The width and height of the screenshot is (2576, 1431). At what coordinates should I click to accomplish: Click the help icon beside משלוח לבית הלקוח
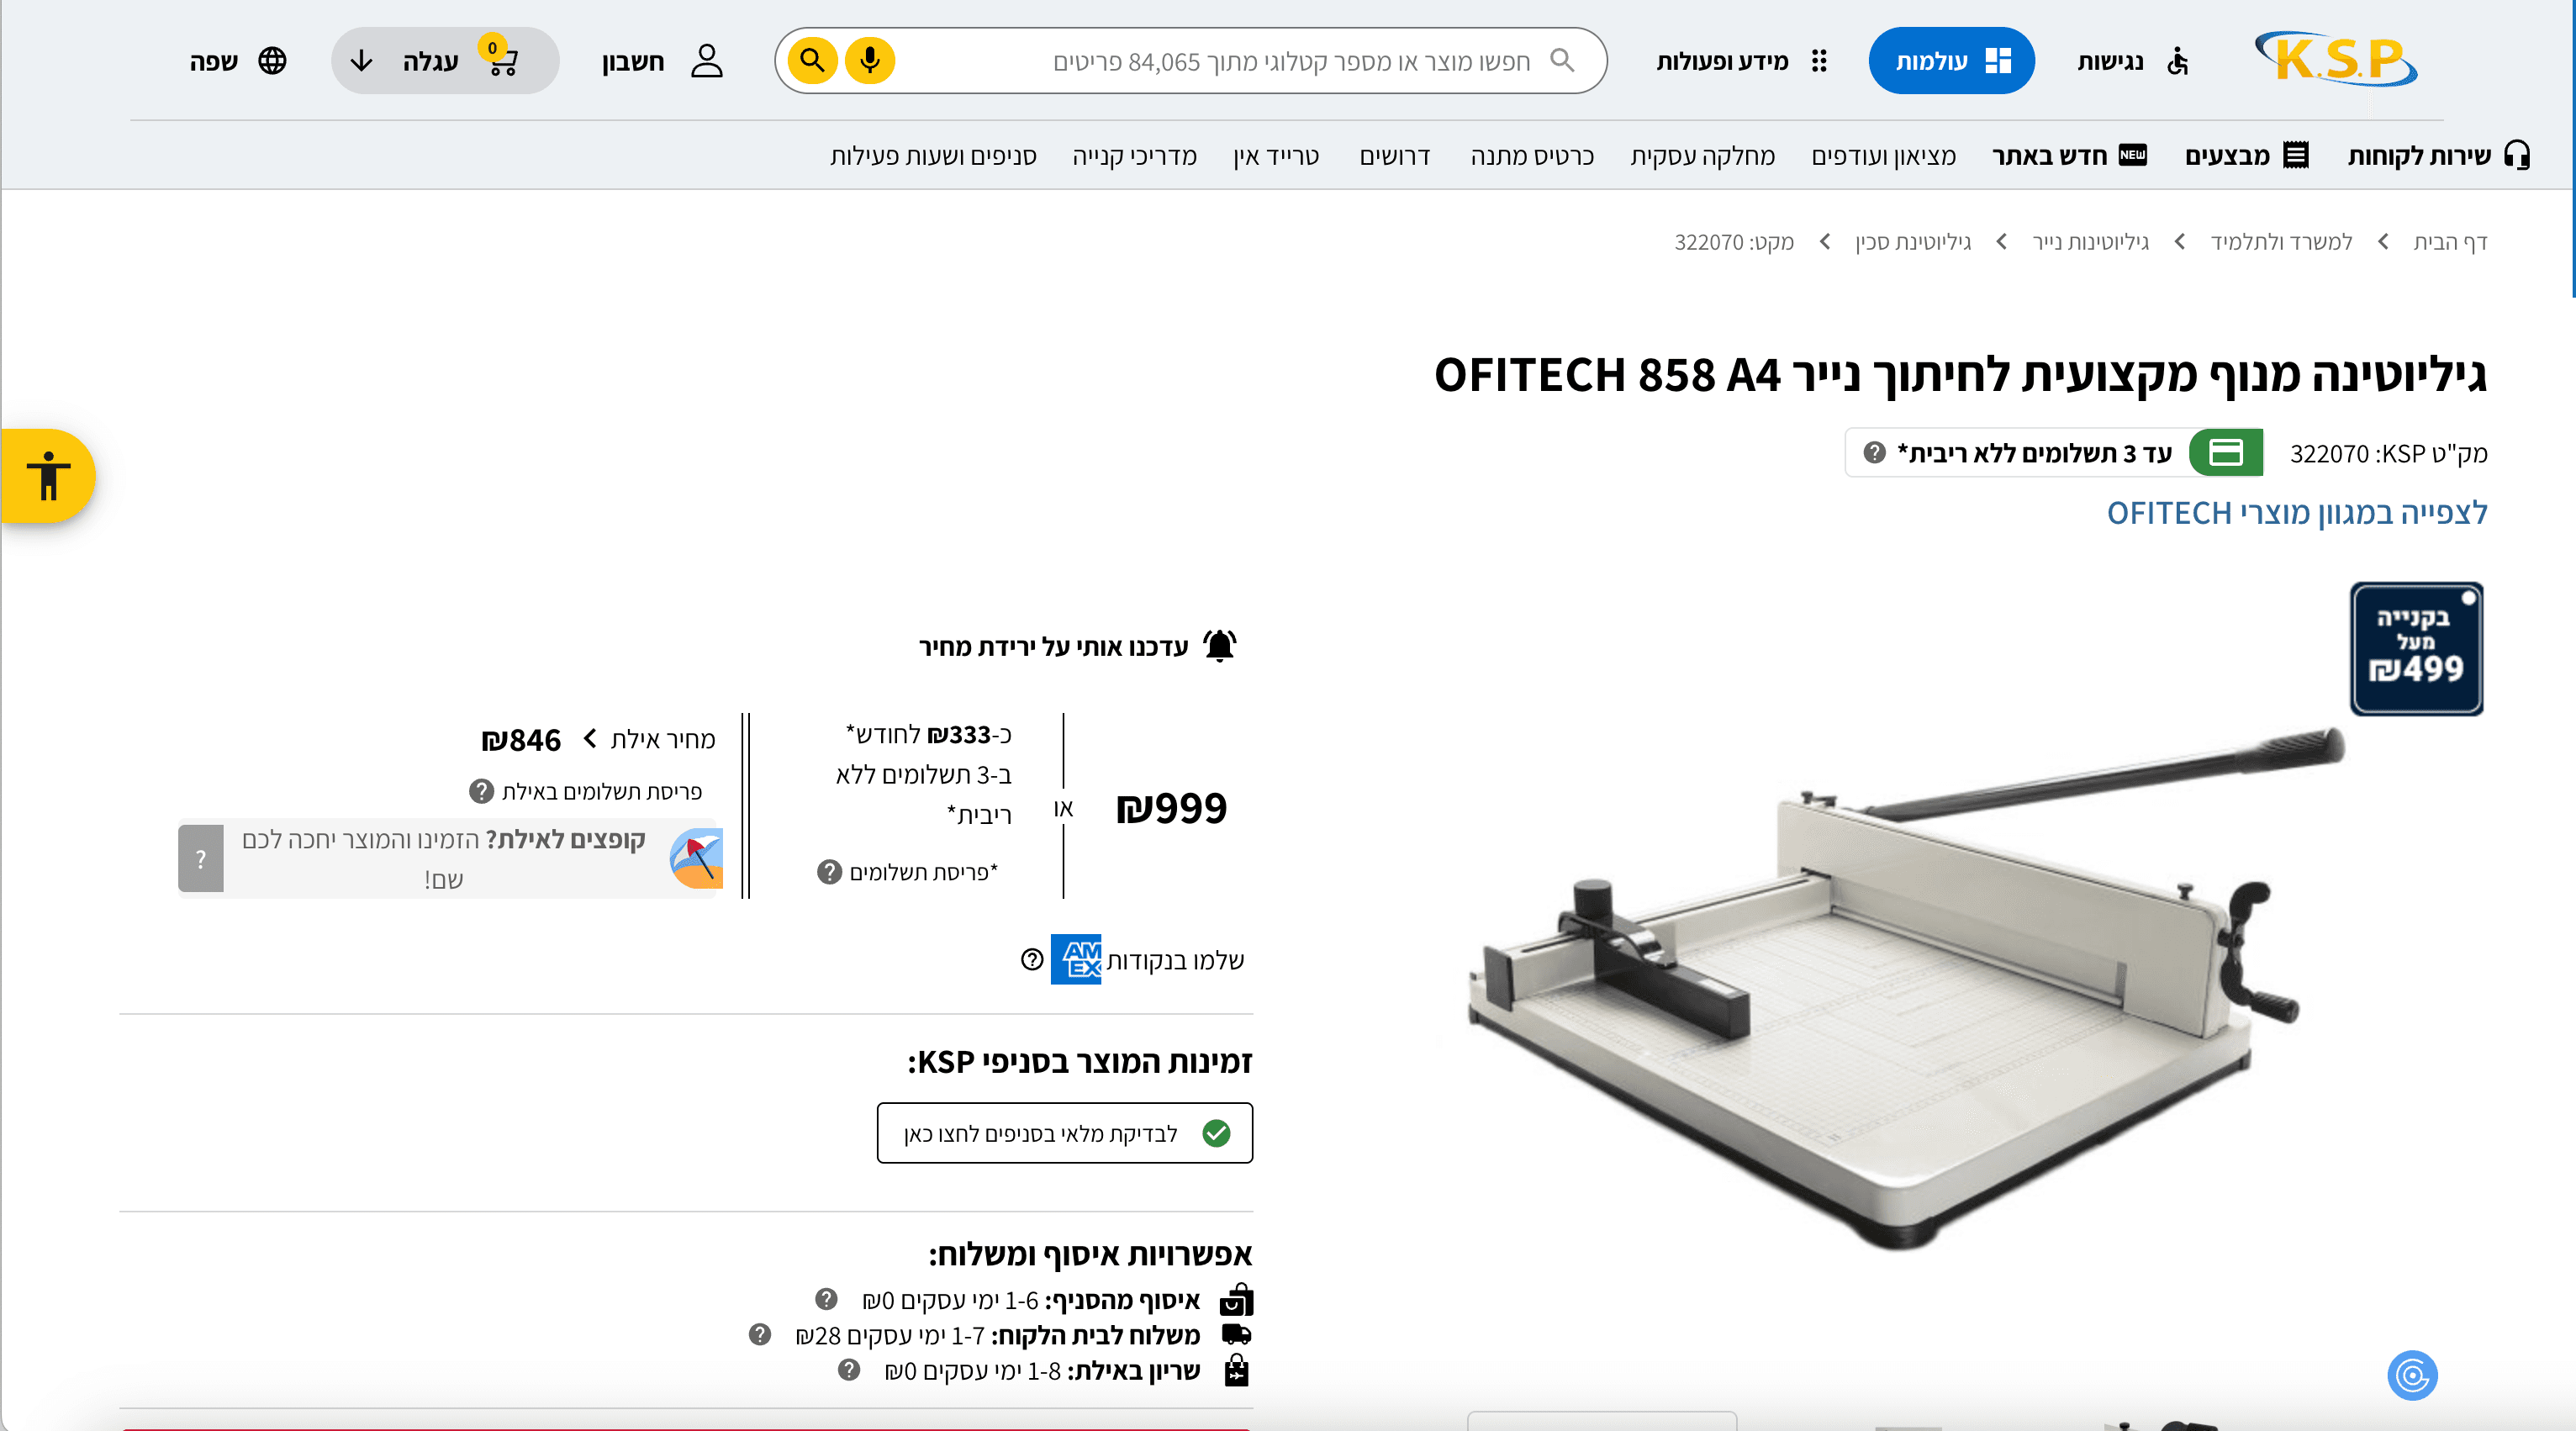(760, 1335)
